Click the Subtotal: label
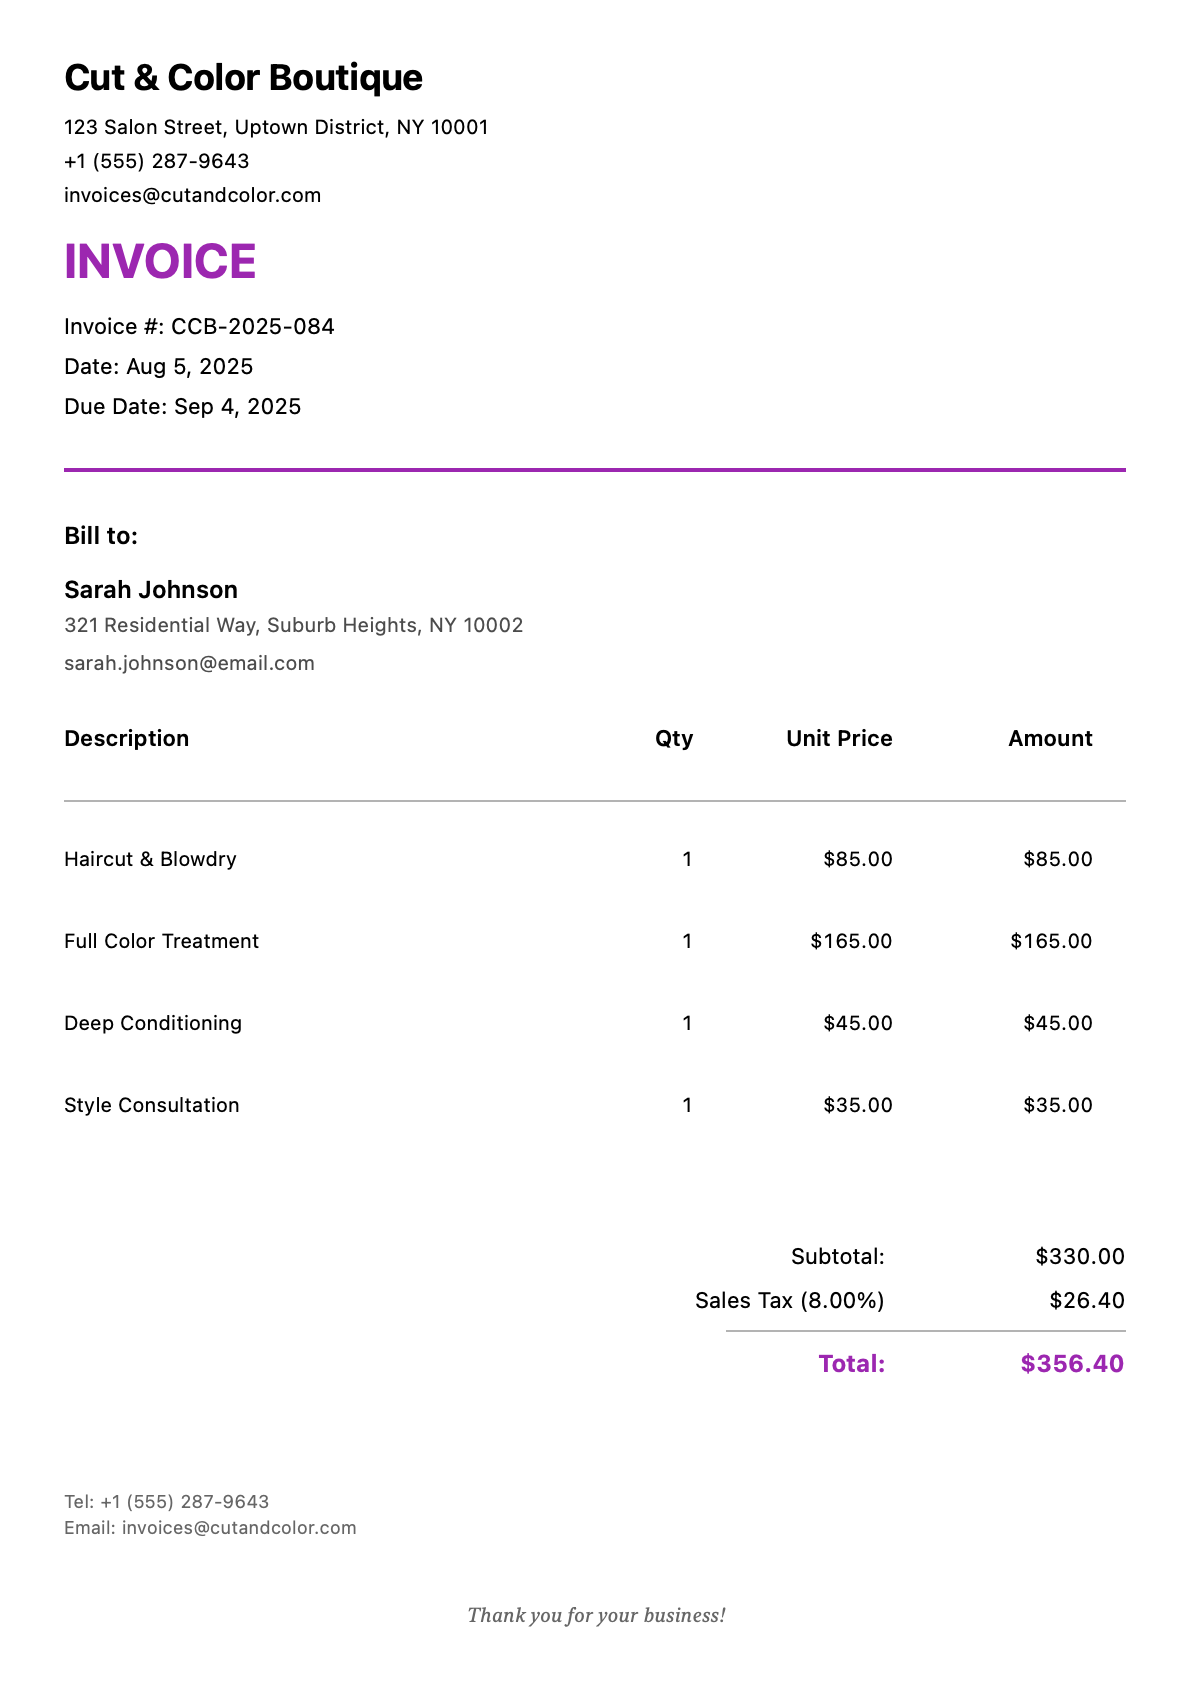This screenshot has height=1684, width=1190. [838, 1256]
